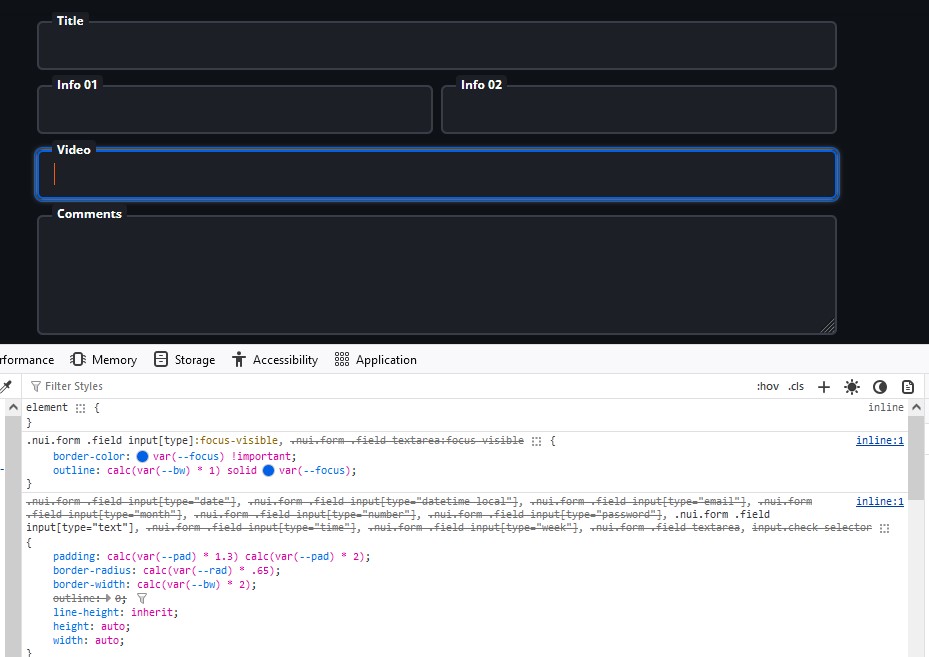The height and width of the screenshot is (657, 929).
Task: Click filter icon beside outline property
Action: (x=141, y=598)
